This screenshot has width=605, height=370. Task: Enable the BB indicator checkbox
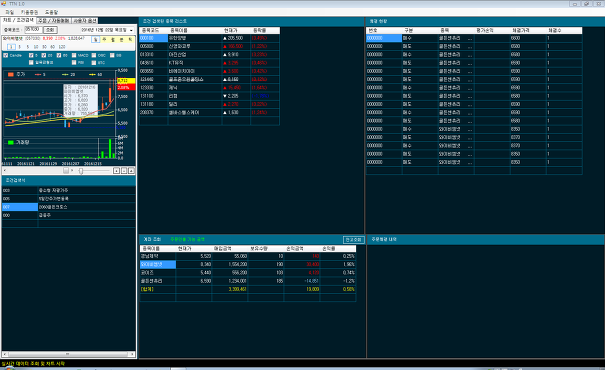point(112,56)
